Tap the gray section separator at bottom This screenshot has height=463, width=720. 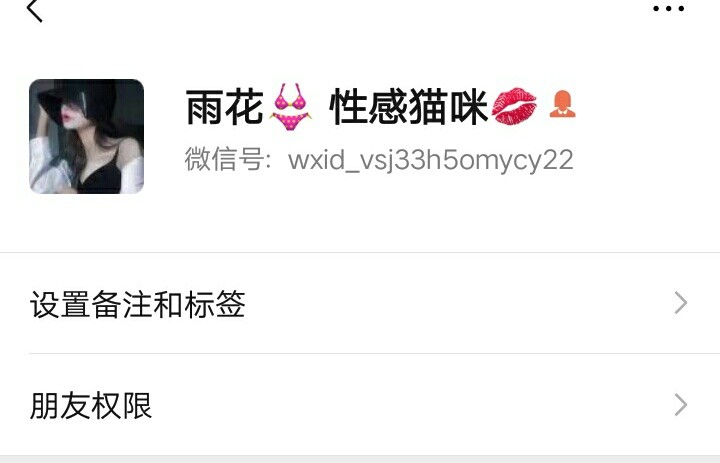coord(360,459)
